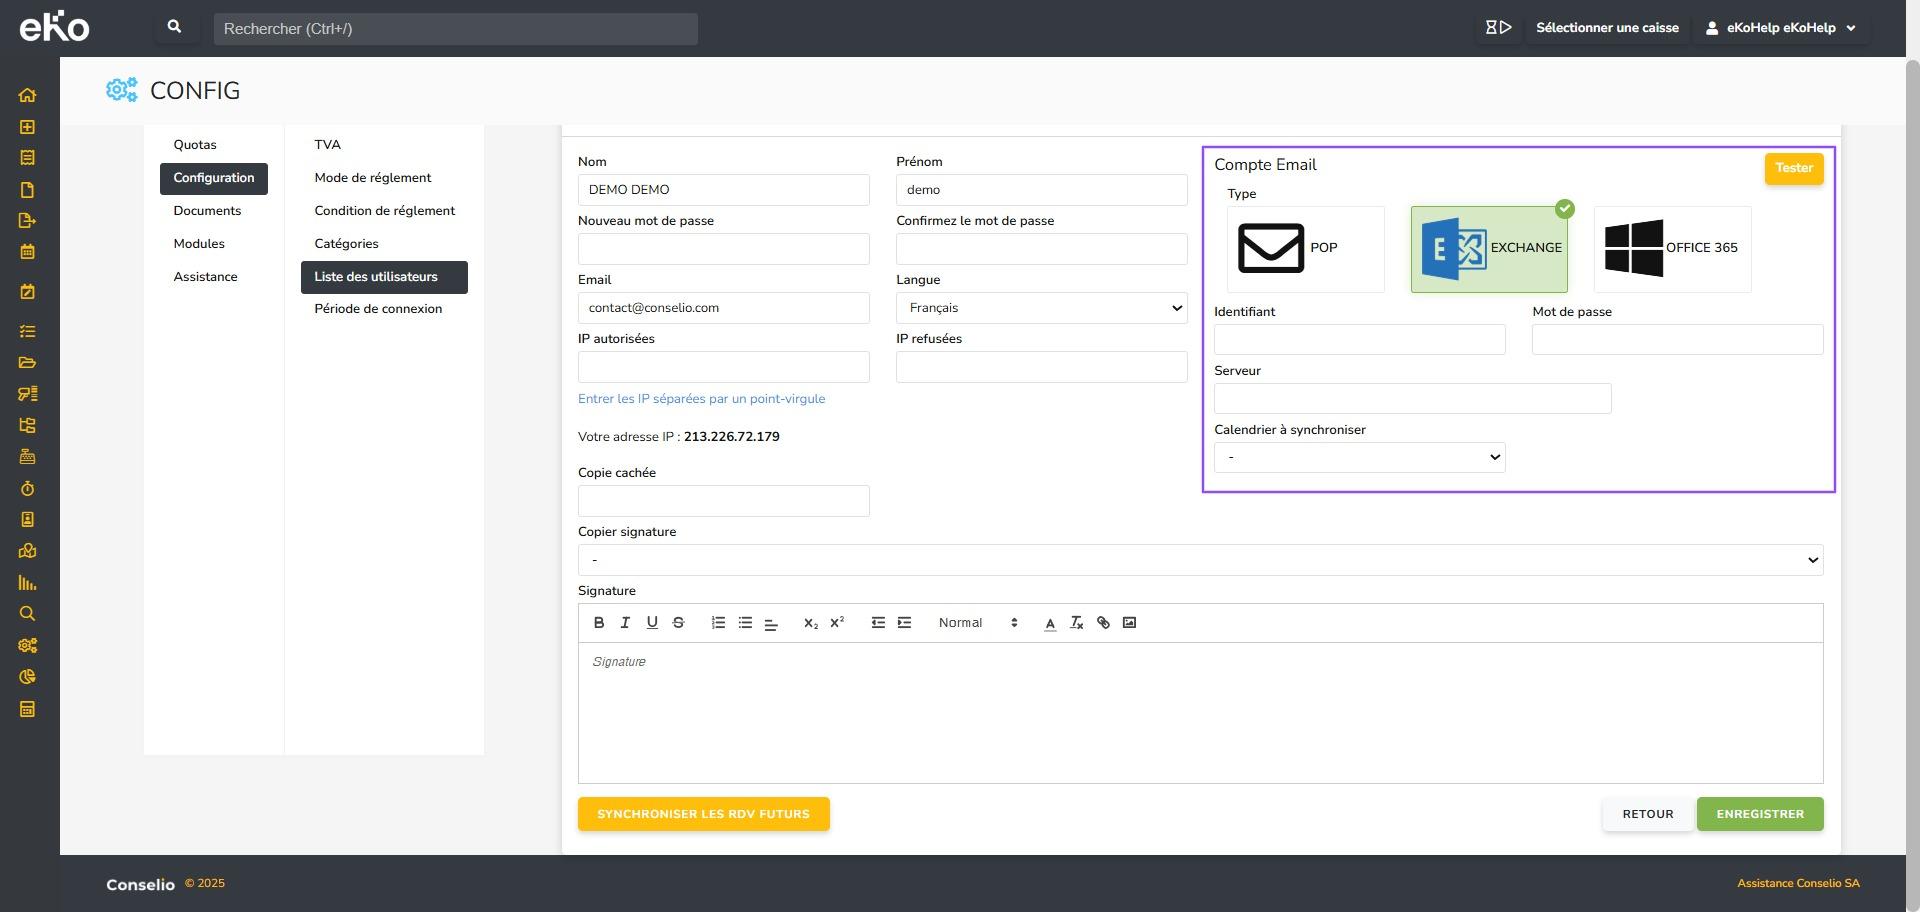Toggle bold formatting in signature editor
This screenshot has width=1920, height=912.
click(599, 623)
